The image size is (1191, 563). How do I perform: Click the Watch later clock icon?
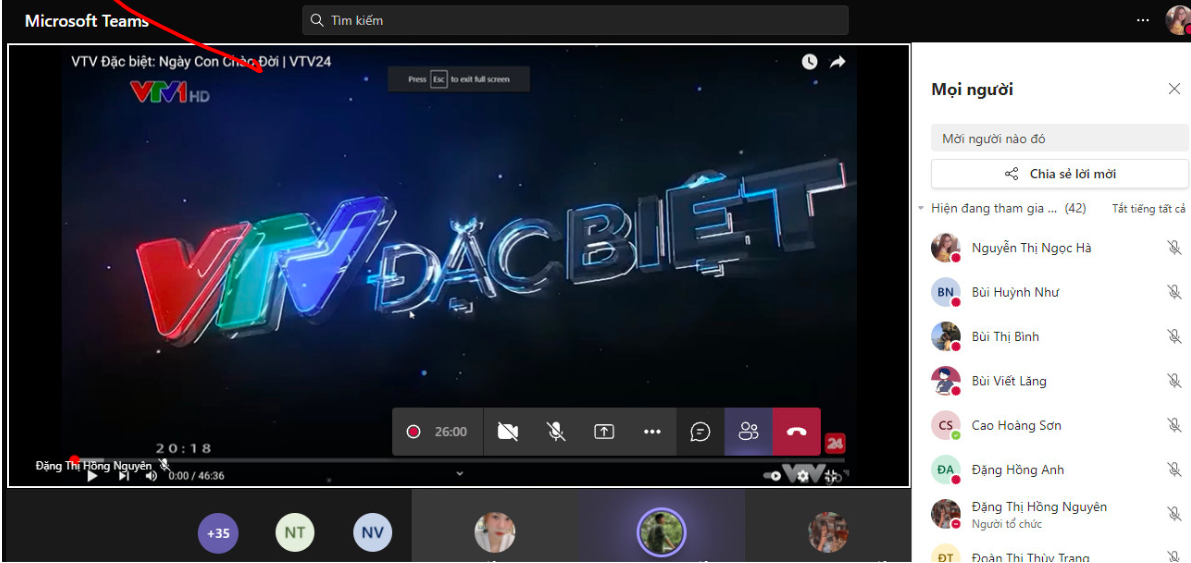(810, 62)
